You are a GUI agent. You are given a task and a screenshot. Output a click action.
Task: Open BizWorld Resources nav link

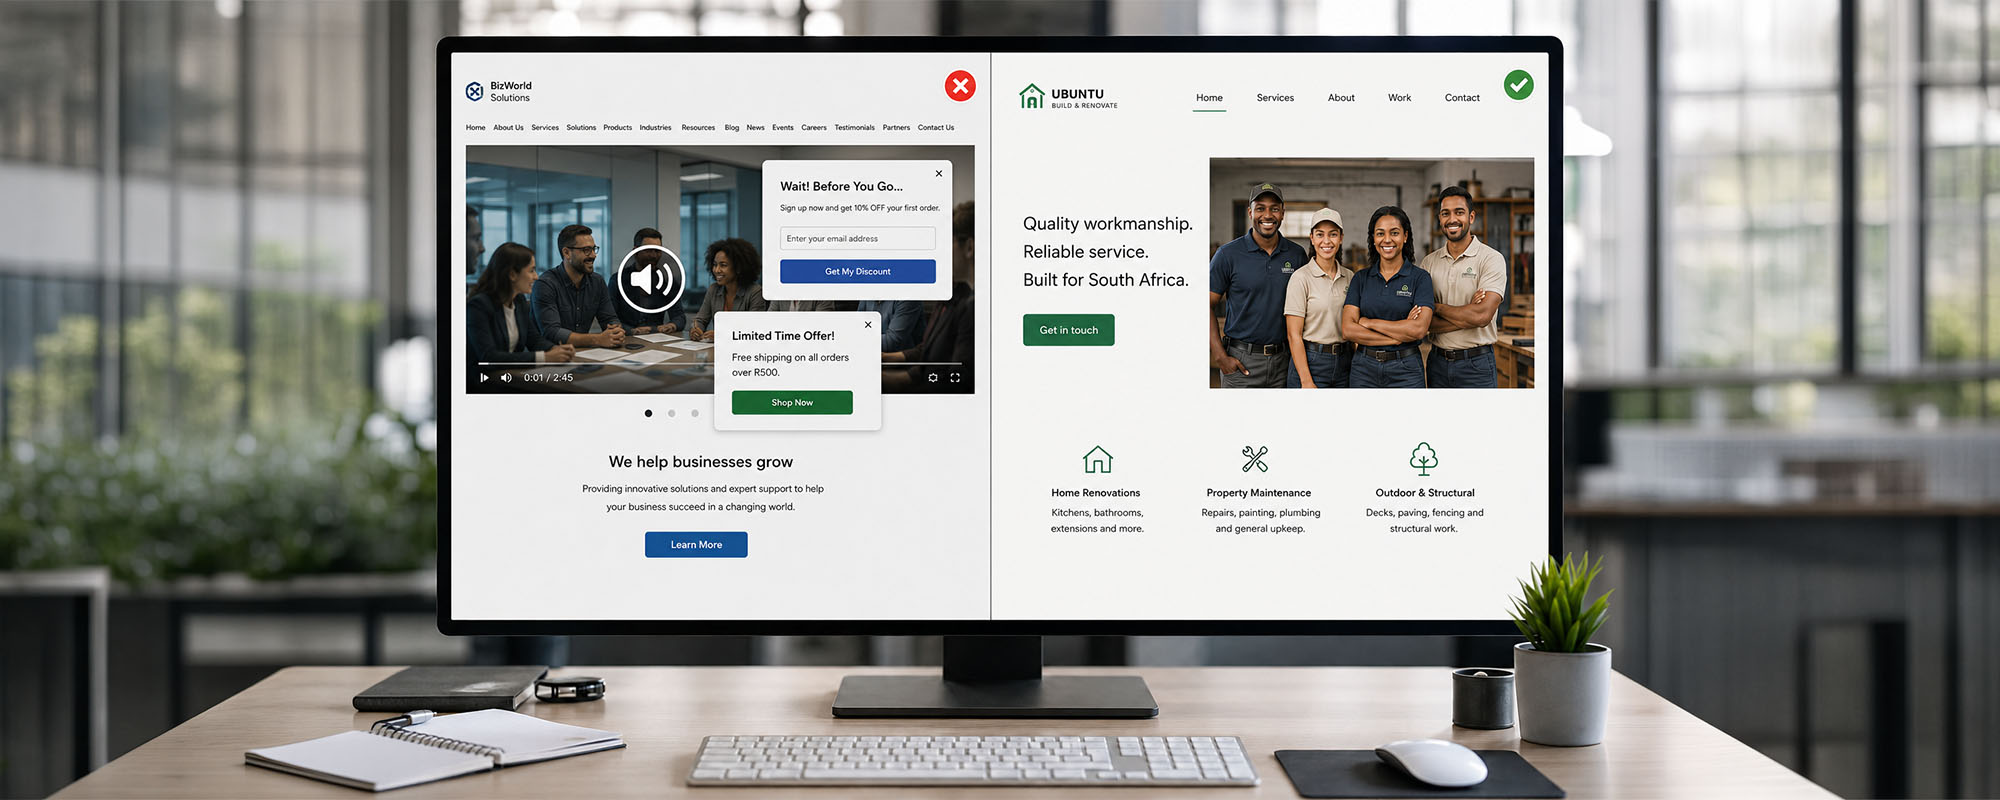698,128
